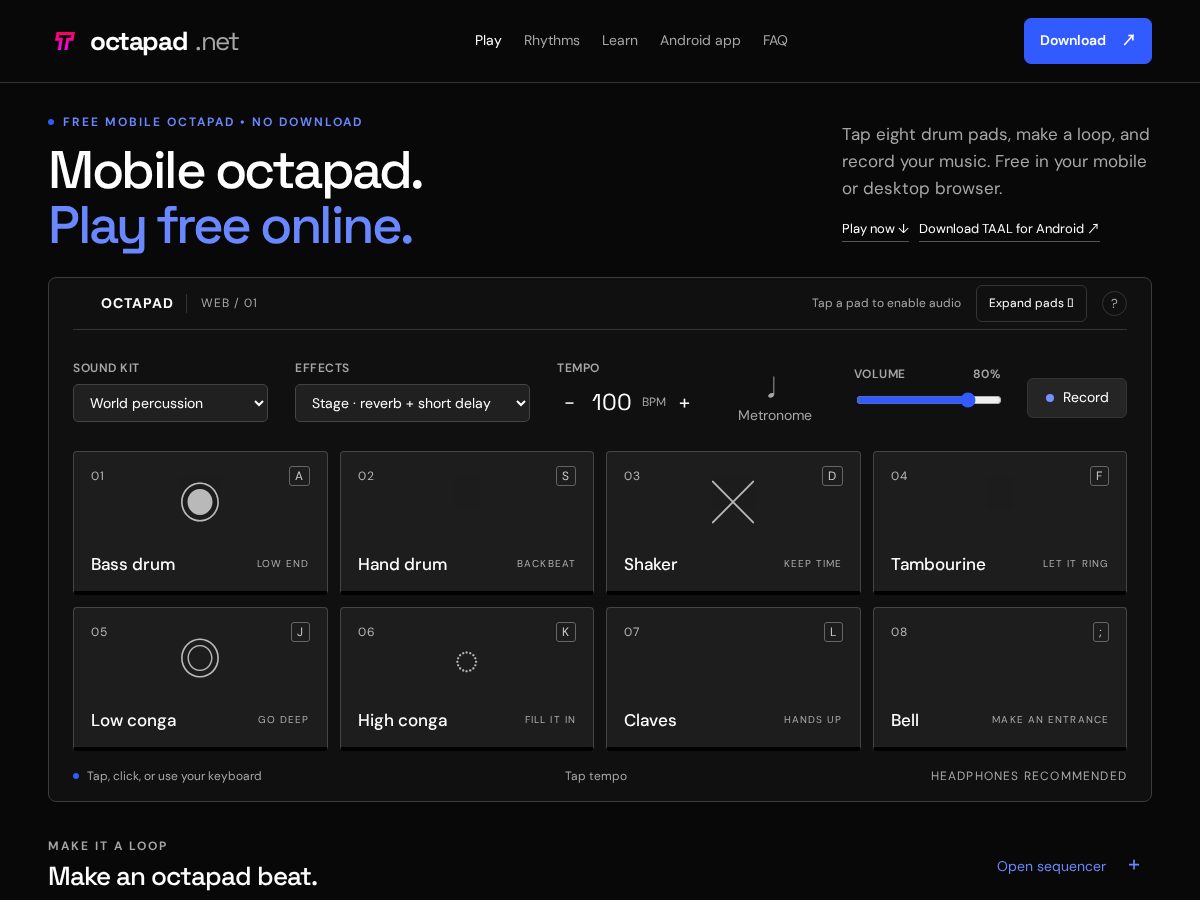Open the Rhythms nav item
Viewport: 1200px width, 900px height.
pos(552,41)
